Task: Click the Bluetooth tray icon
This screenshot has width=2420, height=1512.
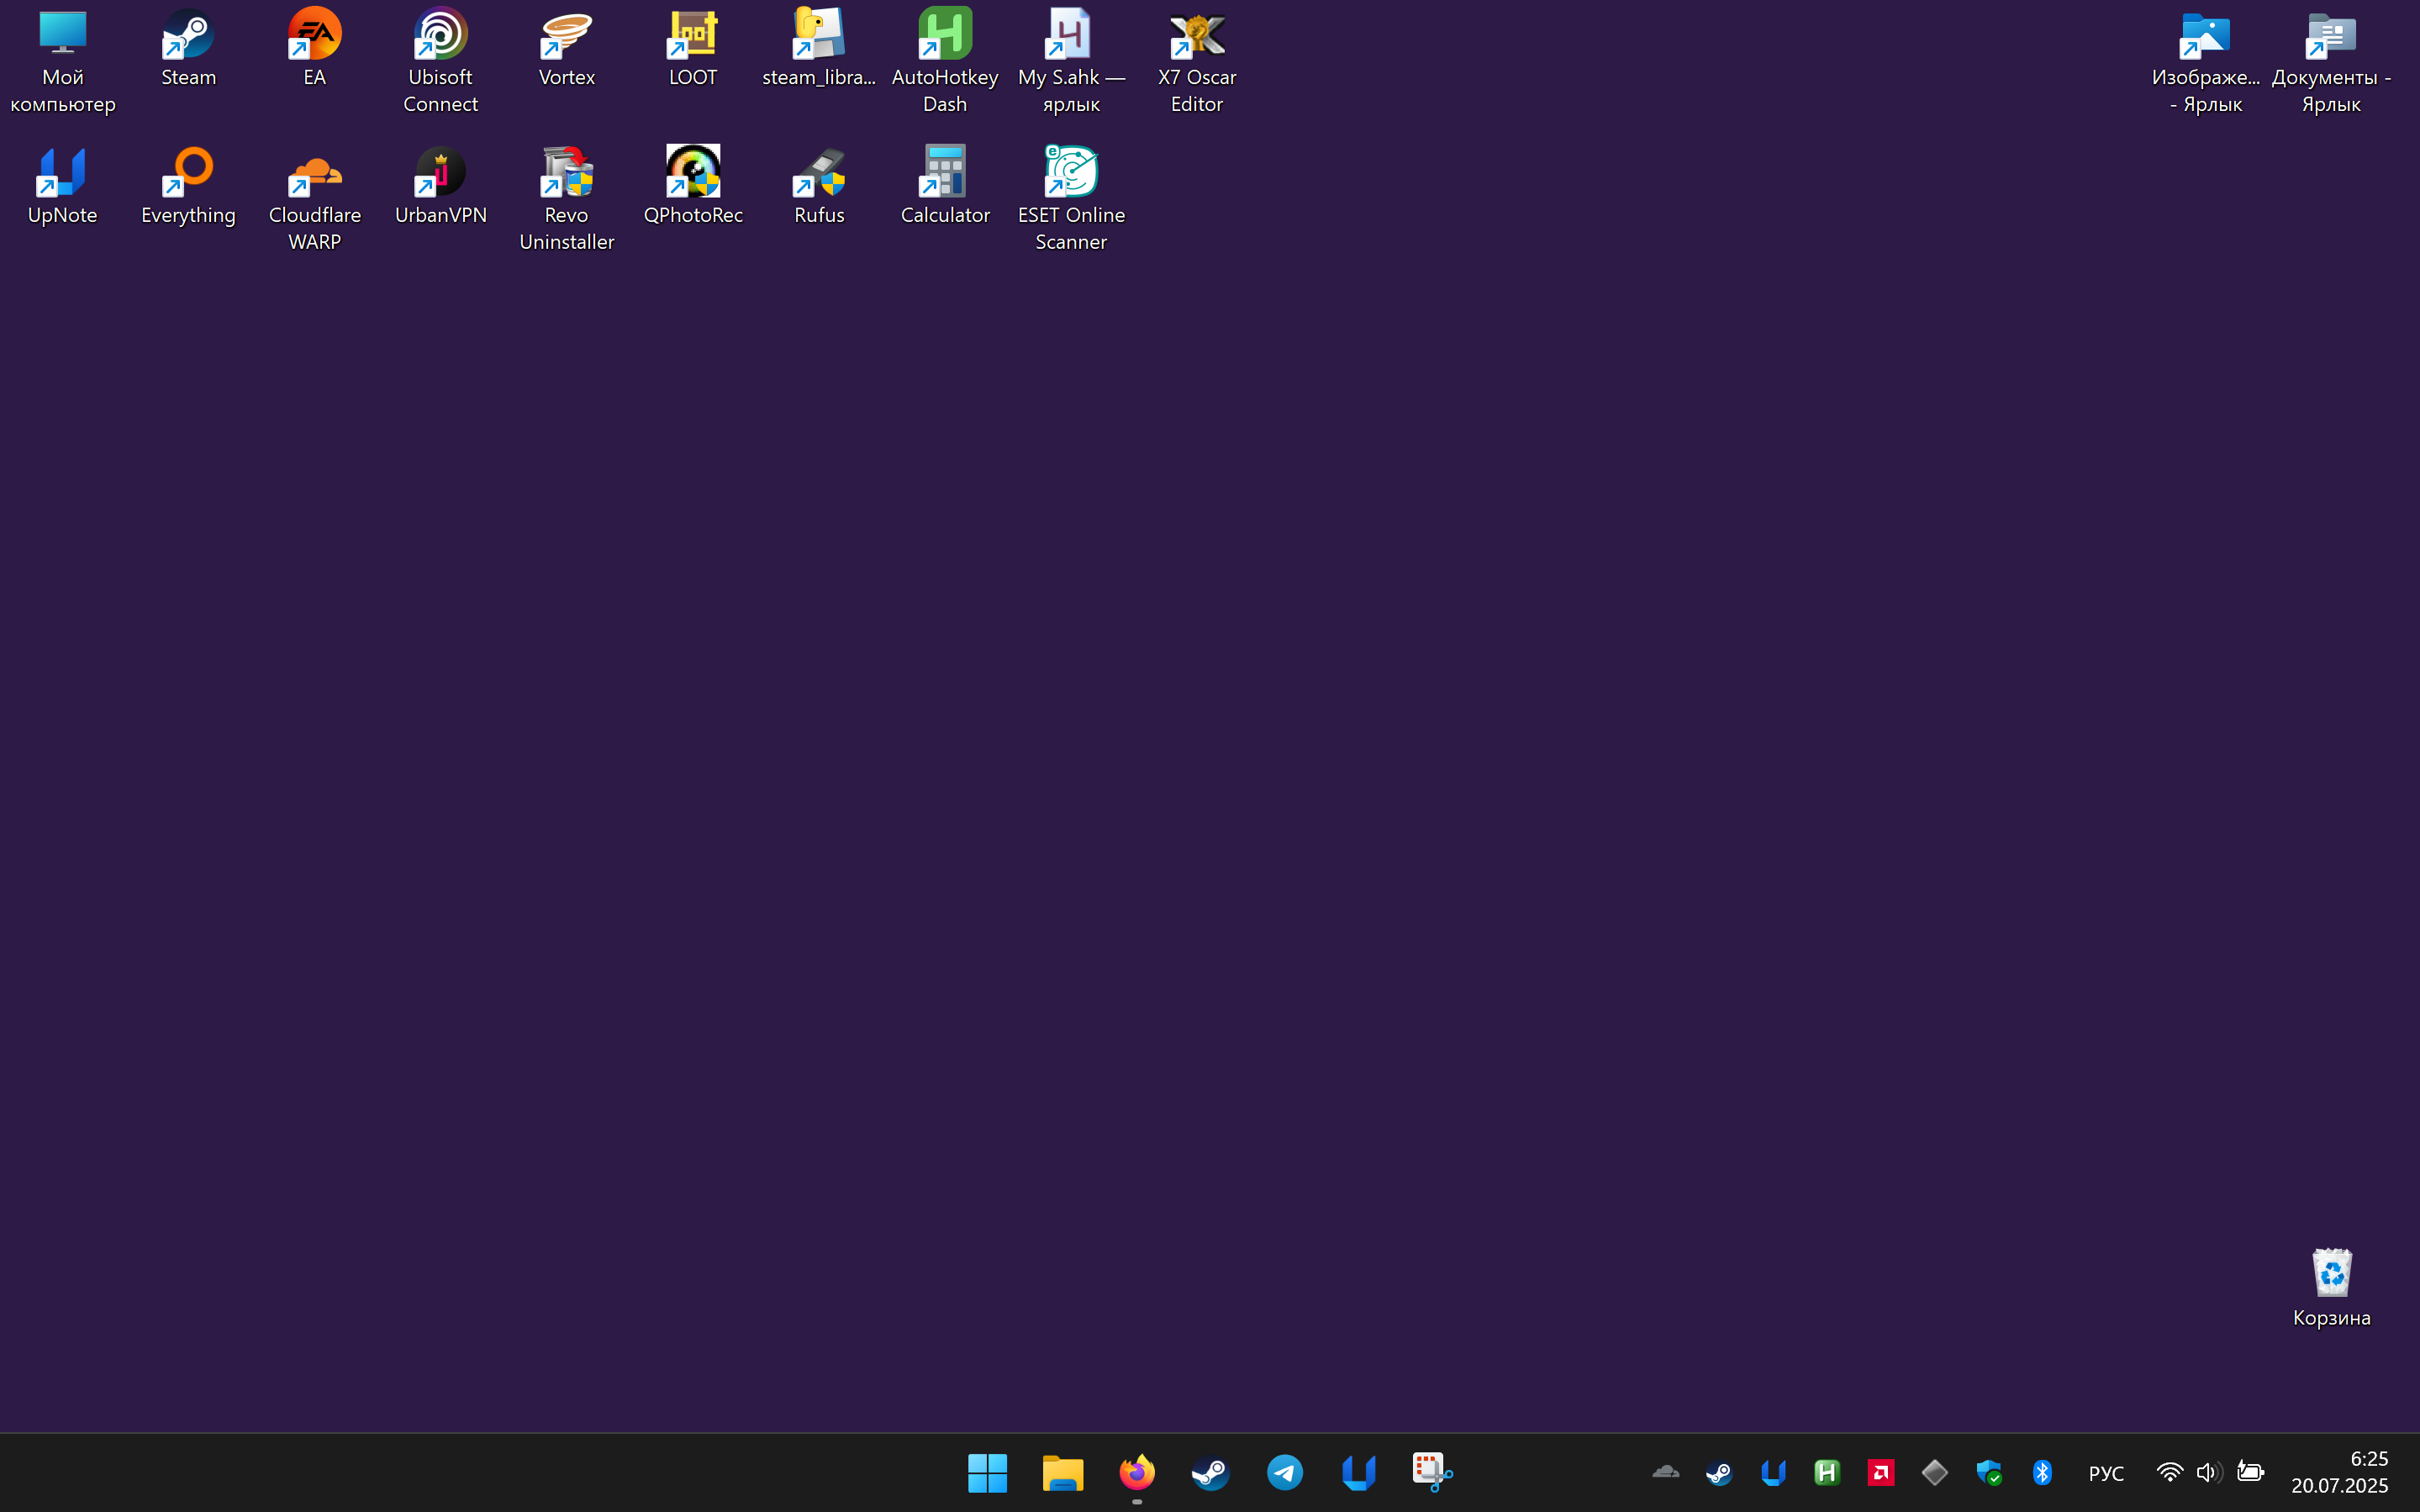Action: (x=2043, y=1472)
